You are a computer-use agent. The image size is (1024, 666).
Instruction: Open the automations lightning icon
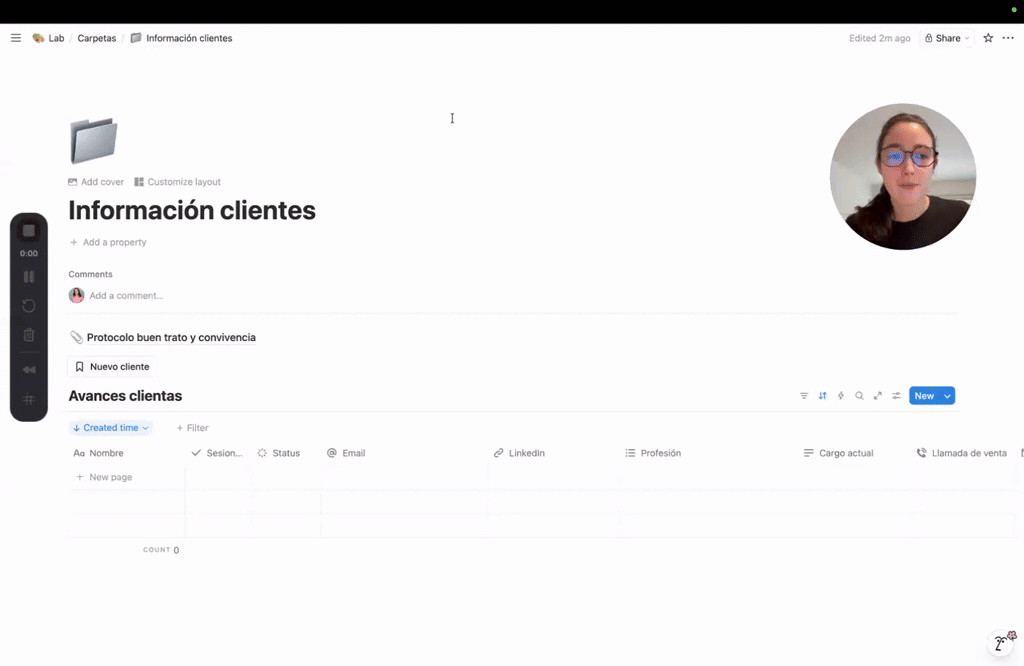[841, 396]
